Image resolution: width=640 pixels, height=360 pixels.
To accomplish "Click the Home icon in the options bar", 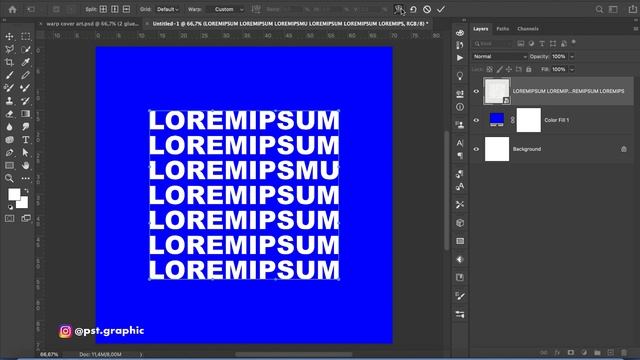I will pyautogui.click(x=12, y=9).
